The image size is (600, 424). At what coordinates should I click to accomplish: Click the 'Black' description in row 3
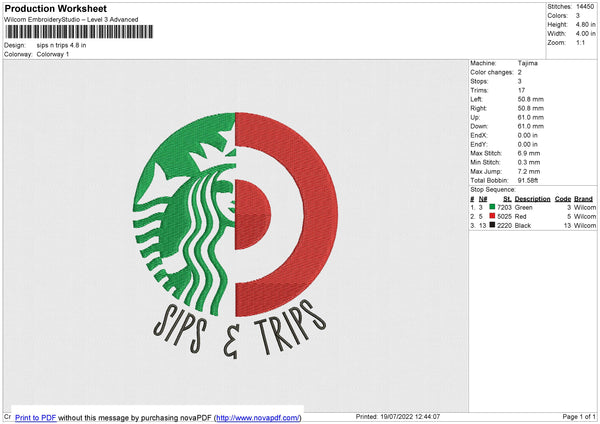(523, 226)
